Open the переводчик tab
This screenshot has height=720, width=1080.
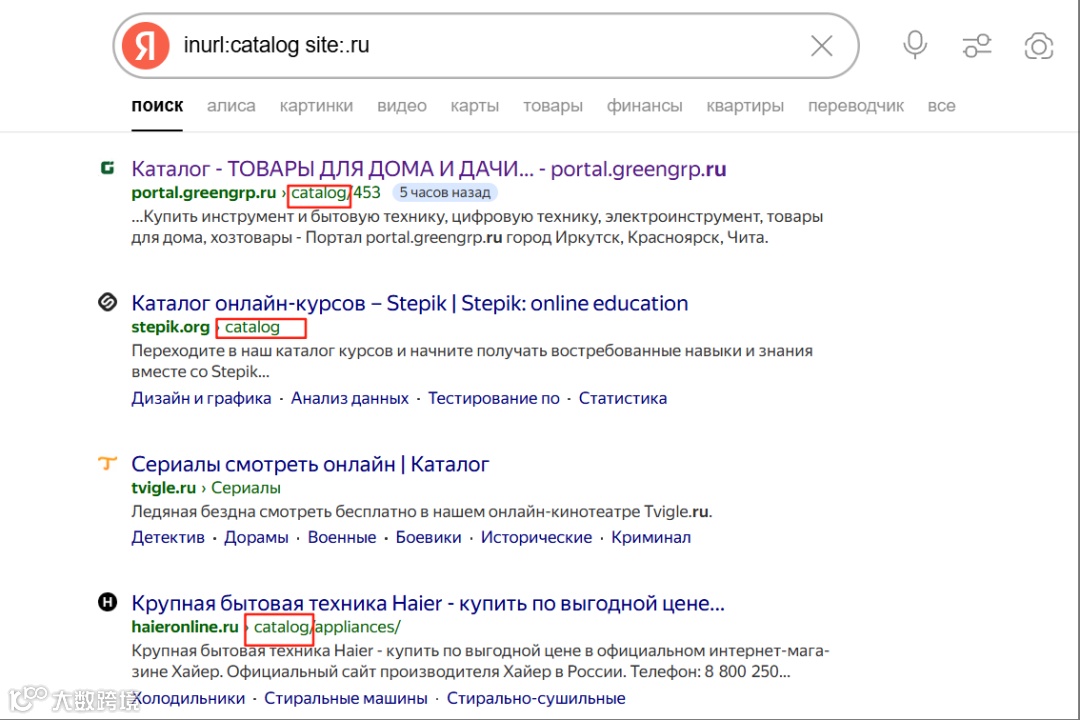click(x=855, y=106)
